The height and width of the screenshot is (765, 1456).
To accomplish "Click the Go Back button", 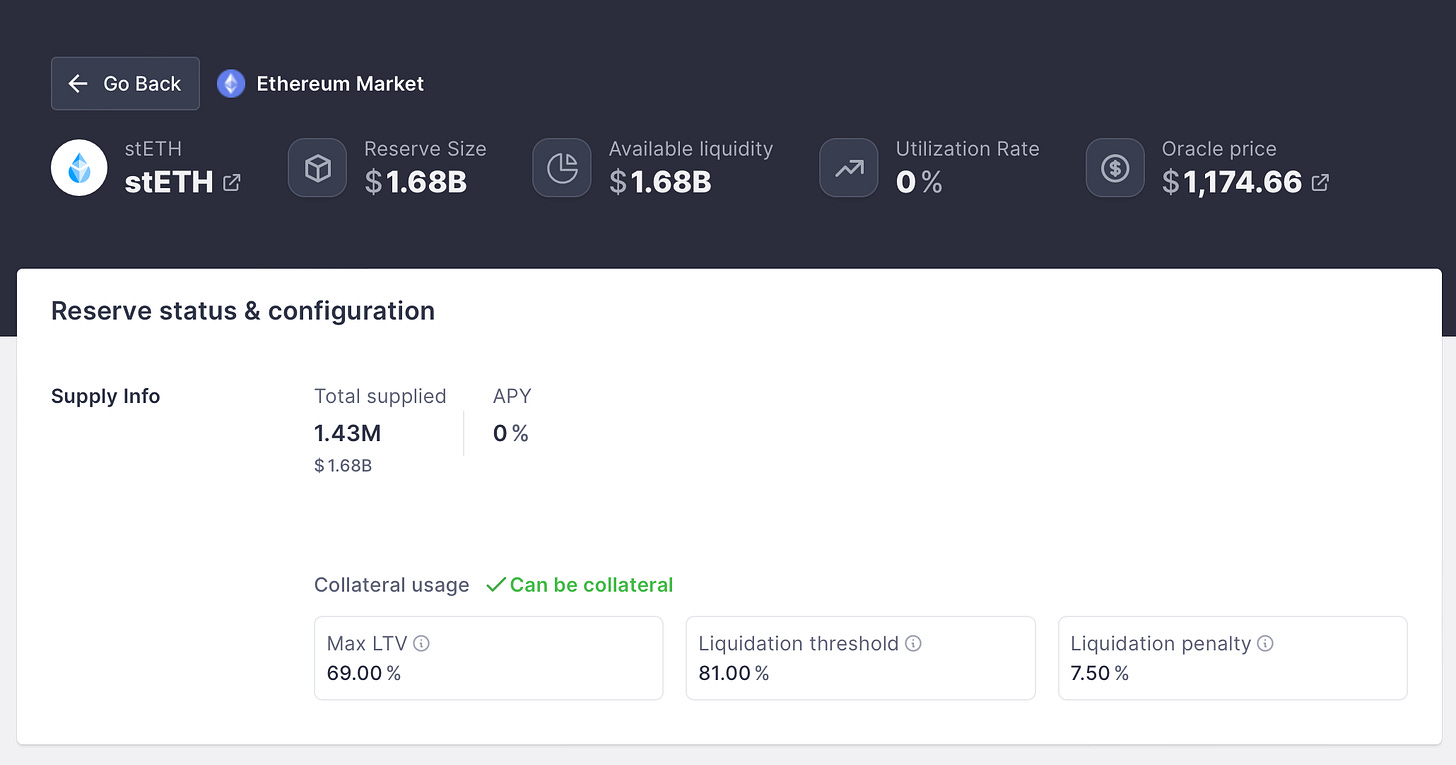I will 125,84.
